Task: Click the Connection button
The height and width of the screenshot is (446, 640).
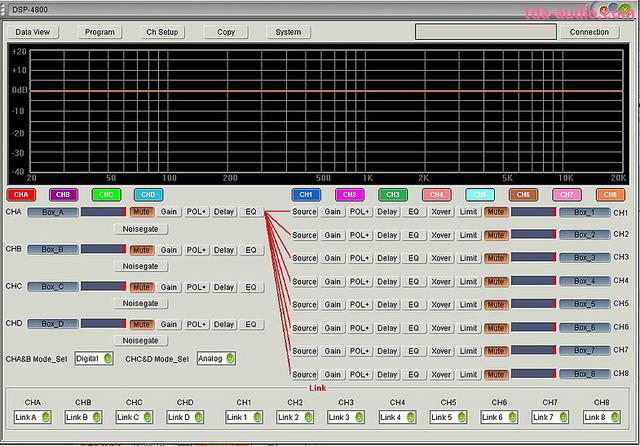Action: (x=589, y=32)
